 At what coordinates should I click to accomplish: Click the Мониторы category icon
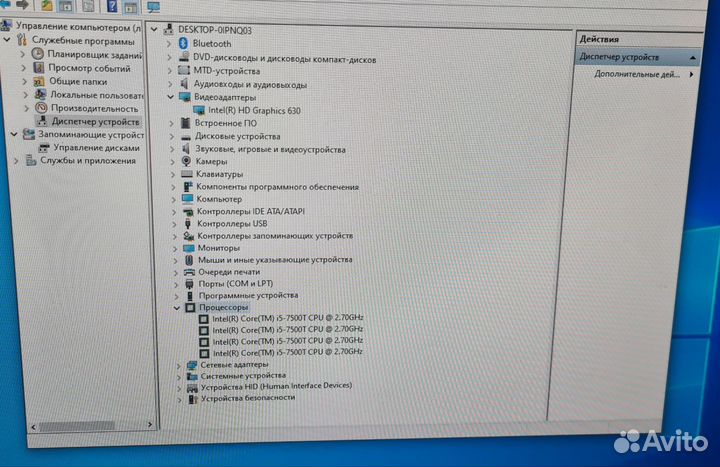[x=188, y=248]
